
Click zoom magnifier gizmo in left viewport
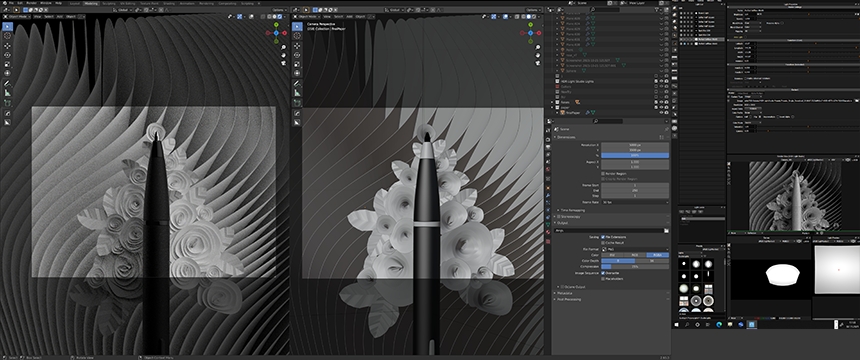click(284, 48)
